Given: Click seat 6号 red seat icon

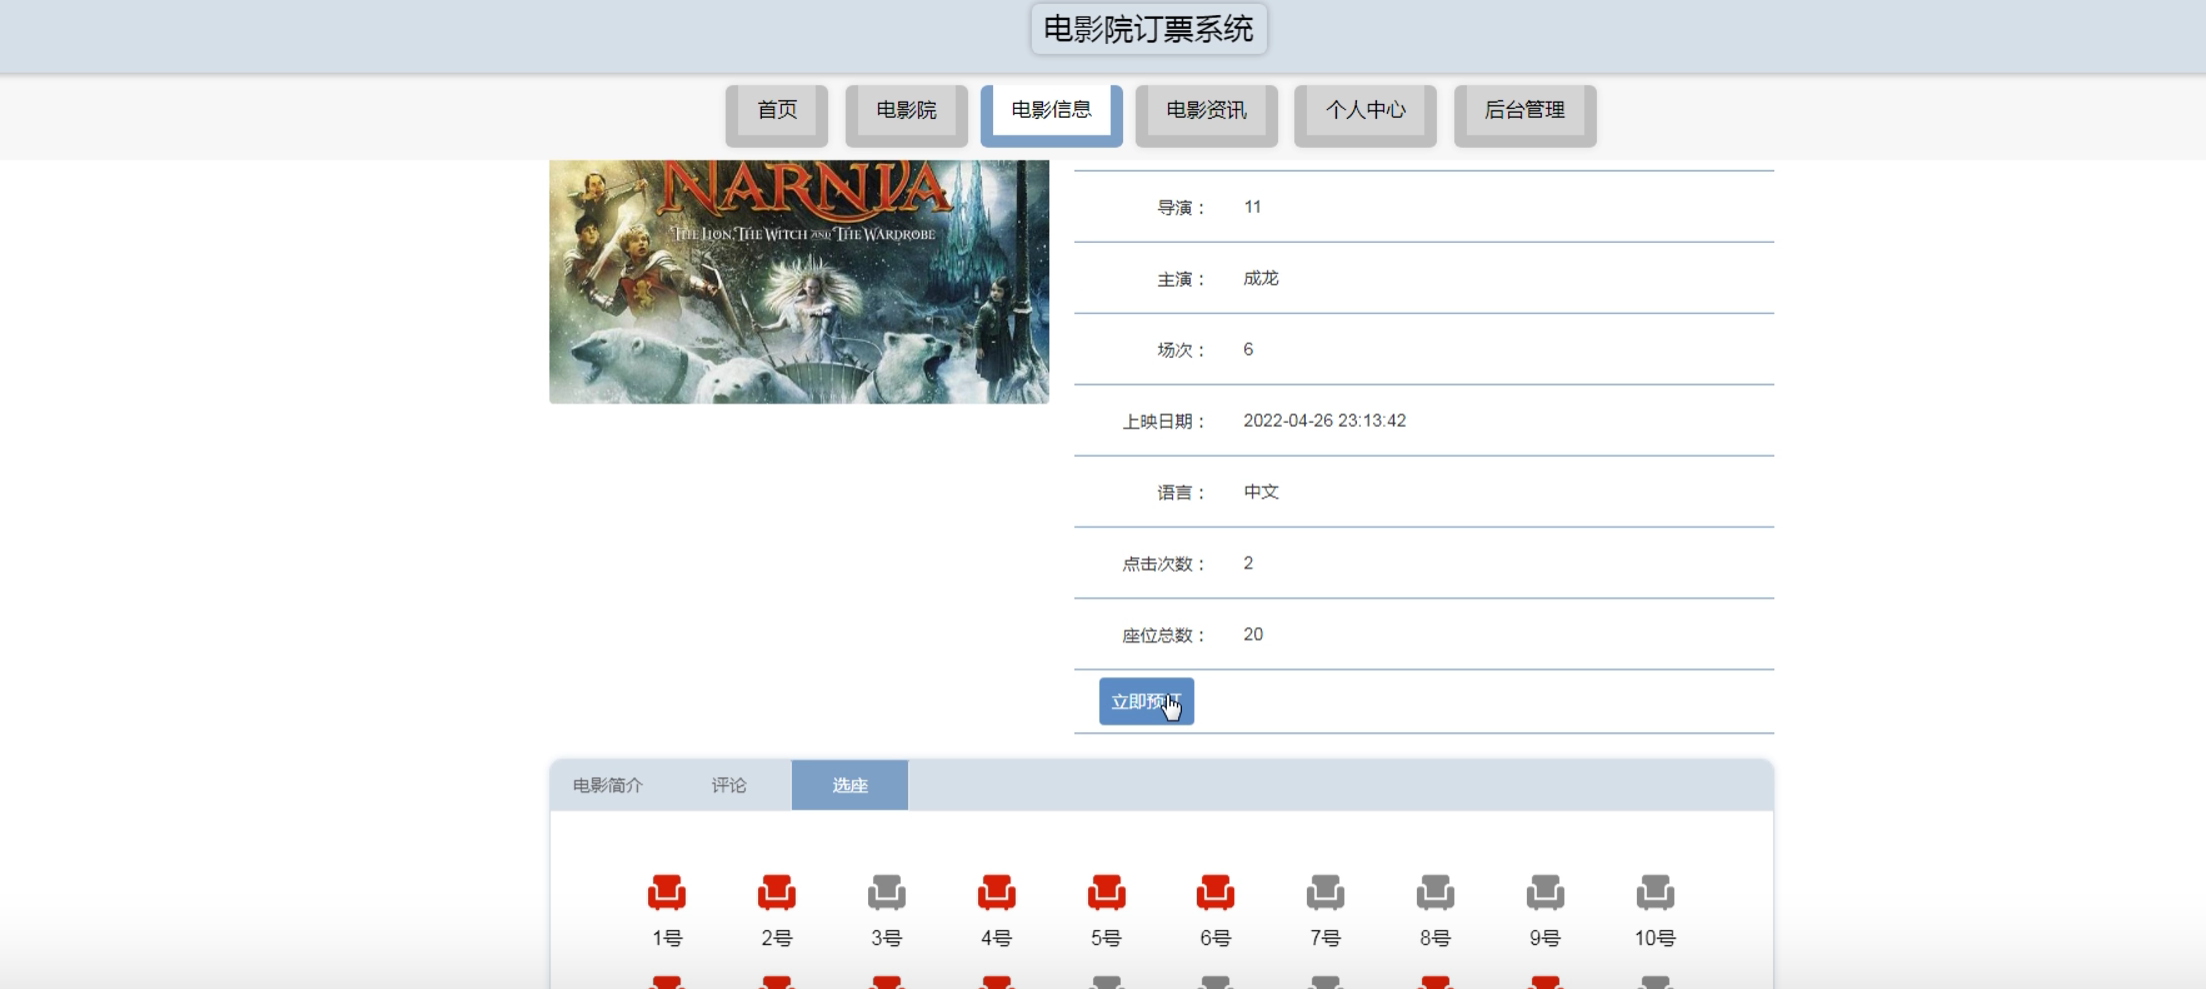Looking at the screenshot, I should point(1216,892).
